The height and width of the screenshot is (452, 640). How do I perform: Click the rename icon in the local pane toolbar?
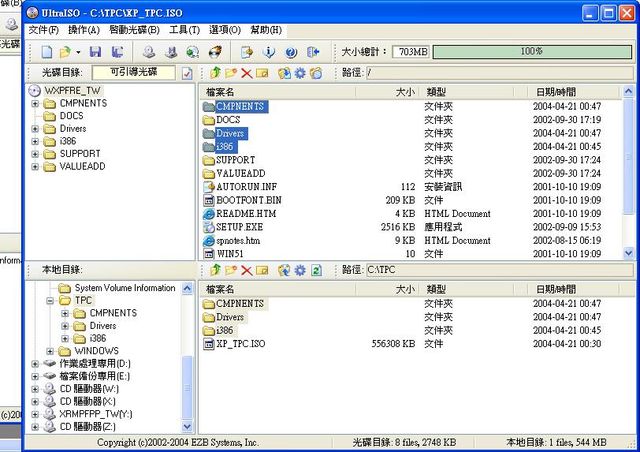[262, 270]
